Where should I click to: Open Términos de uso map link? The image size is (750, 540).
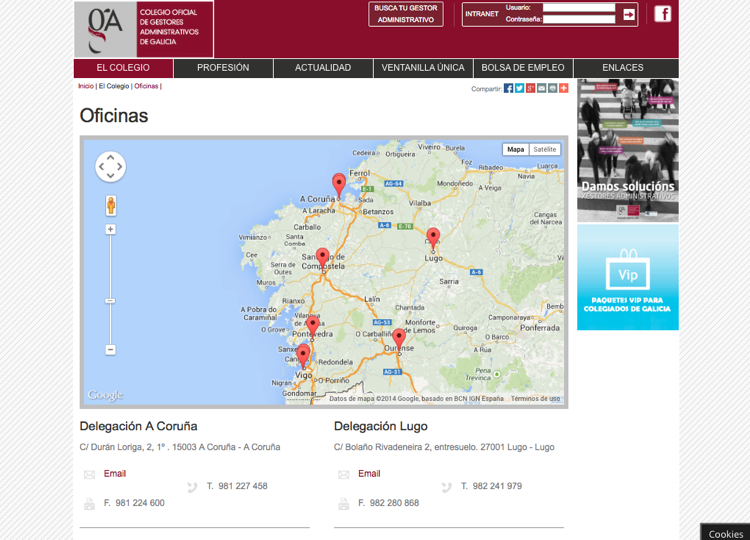coord(535,398)
